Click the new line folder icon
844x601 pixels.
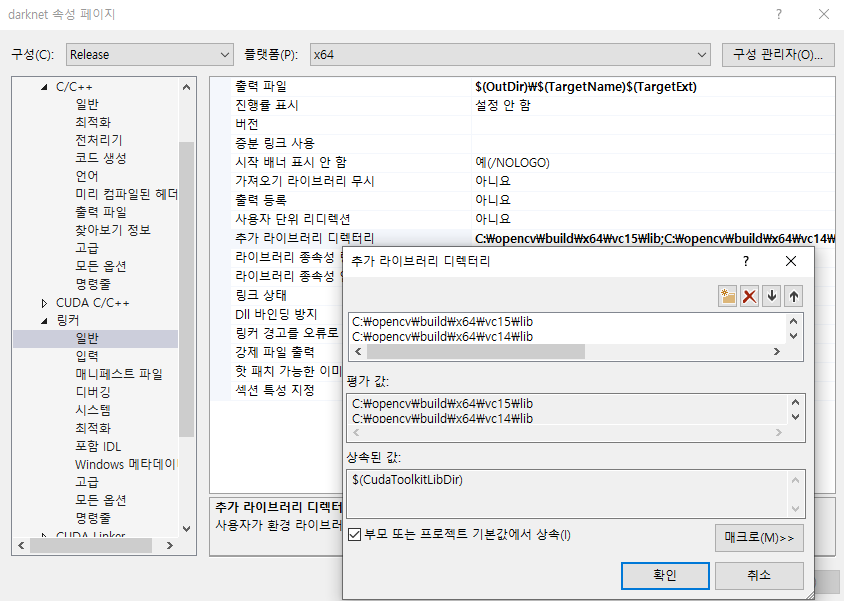click(x=727, y=296)
